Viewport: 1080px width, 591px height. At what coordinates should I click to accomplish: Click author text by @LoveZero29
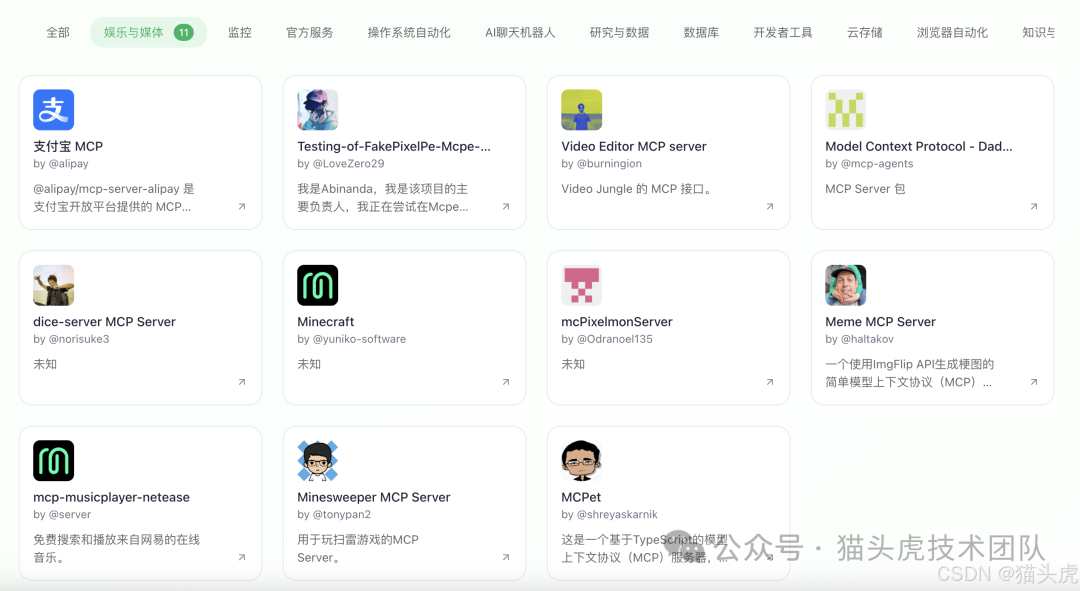pyautogui.click(x=341, y=164)
